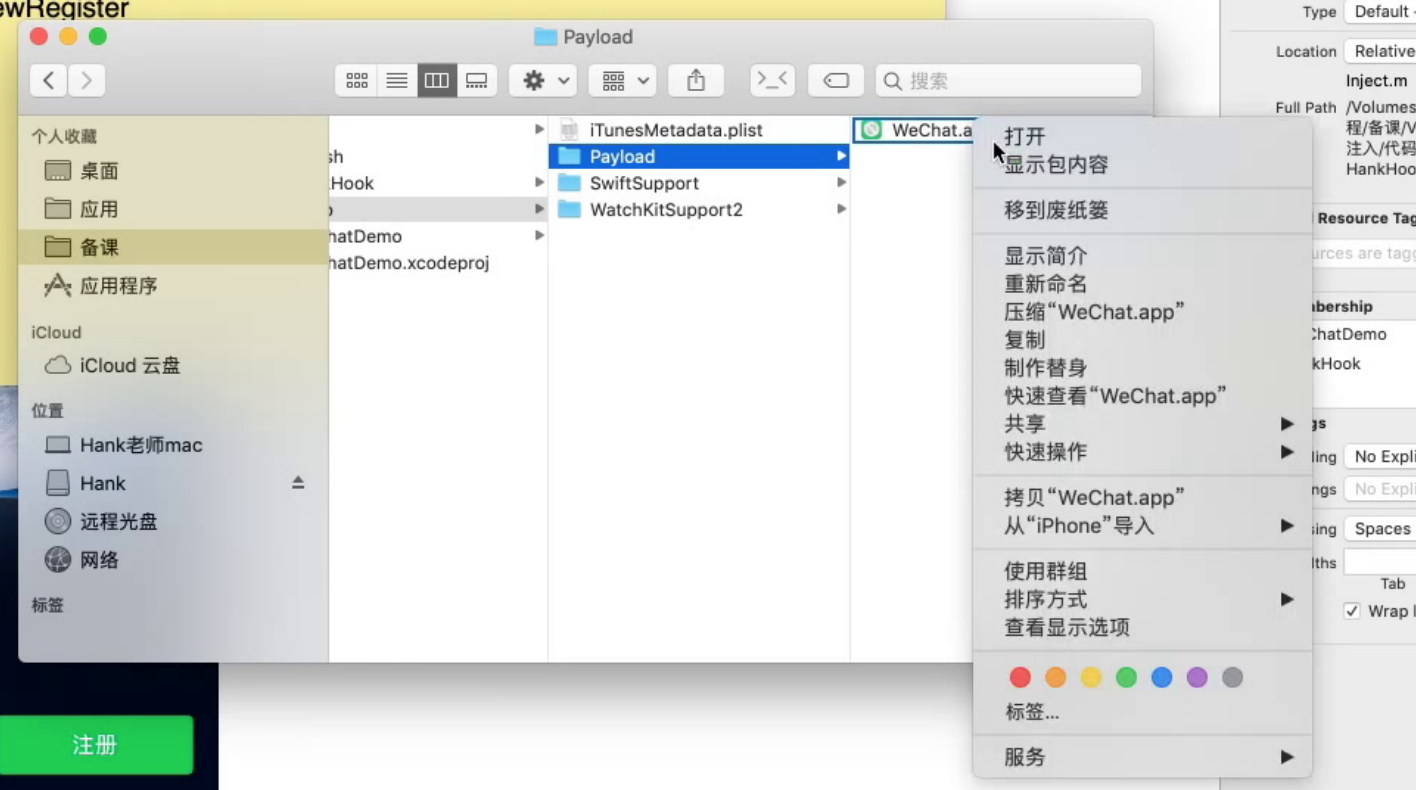Switch Finder to icon view
Image resolution: width=1416 pixels, height=790 pixels.
point(356,81)
